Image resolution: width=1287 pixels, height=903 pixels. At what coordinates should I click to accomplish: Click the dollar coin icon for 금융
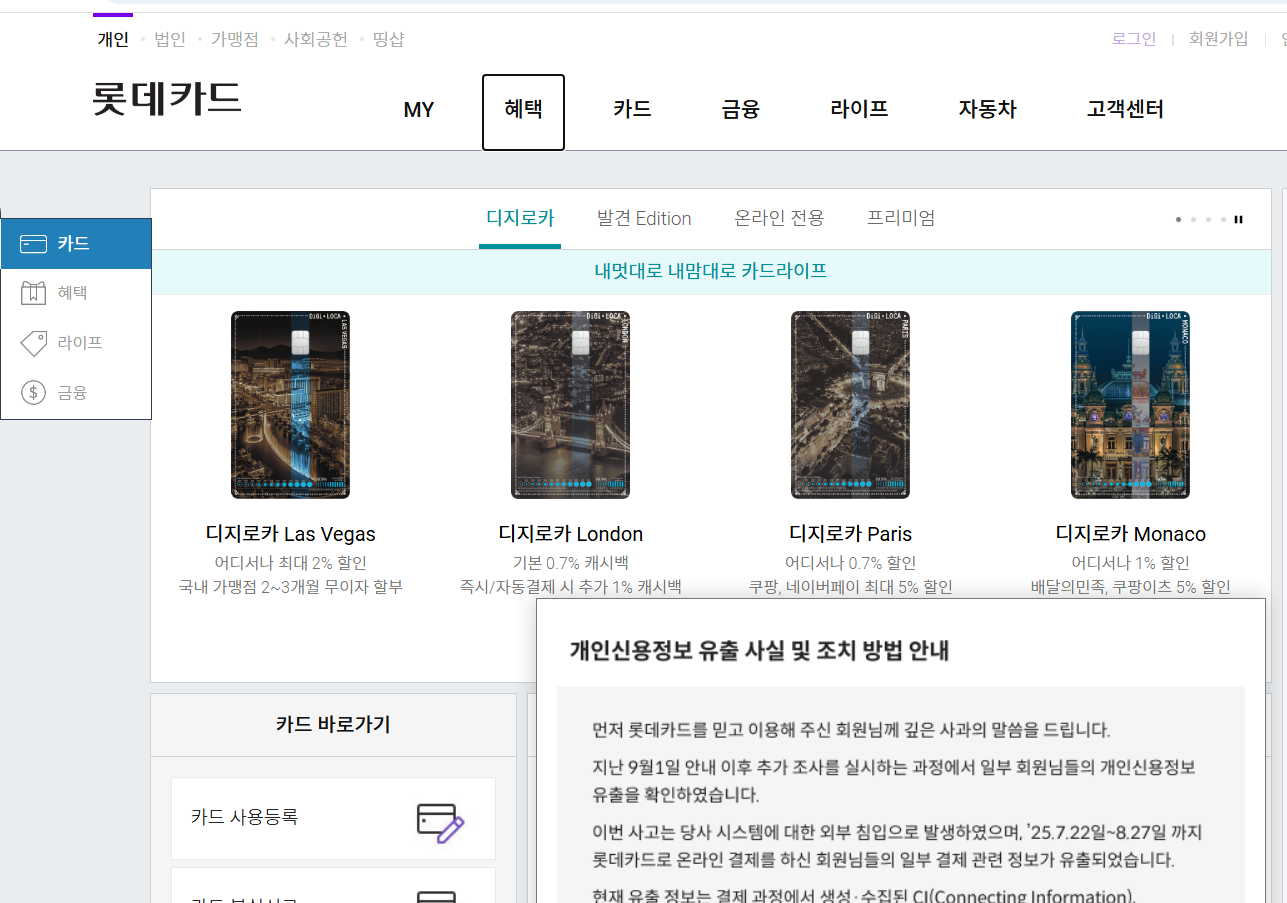34,393
